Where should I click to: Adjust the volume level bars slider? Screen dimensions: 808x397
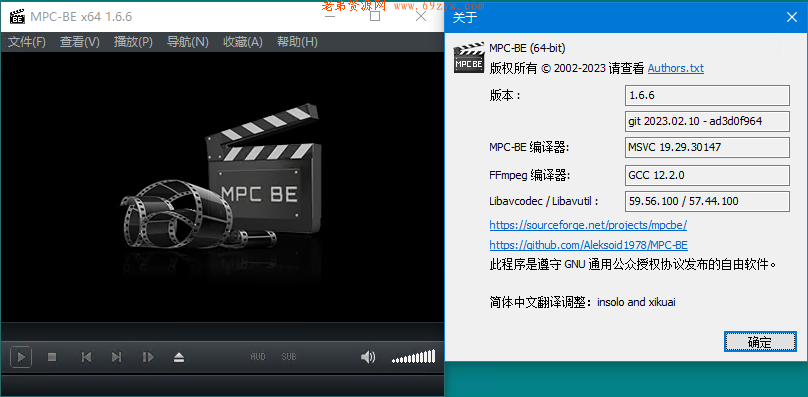(x=413, y=356)
